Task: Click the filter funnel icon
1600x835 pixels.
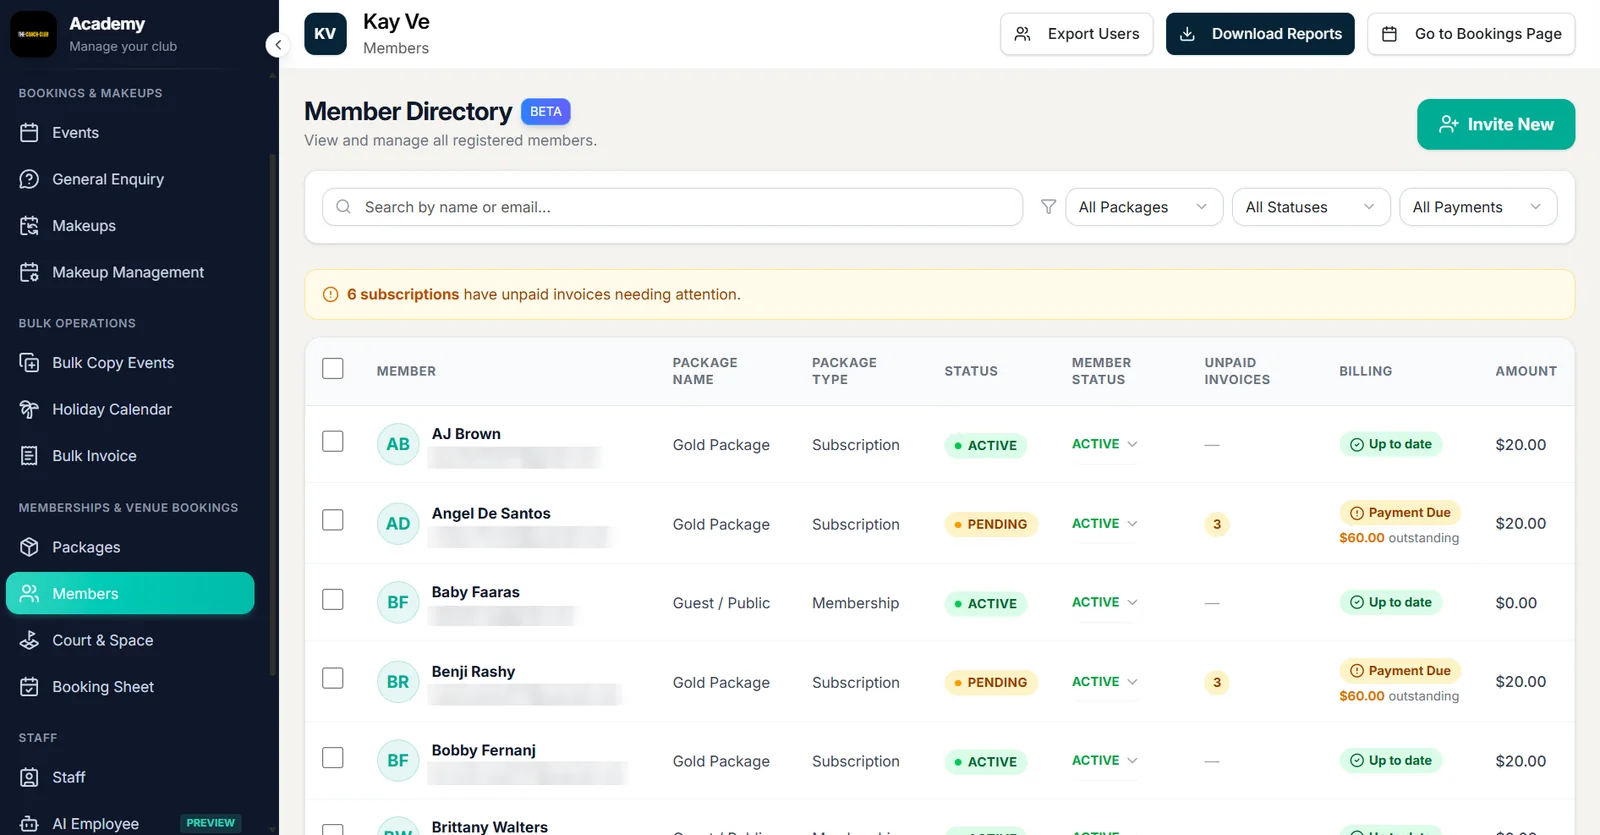Action: (x=1048, y=207)
